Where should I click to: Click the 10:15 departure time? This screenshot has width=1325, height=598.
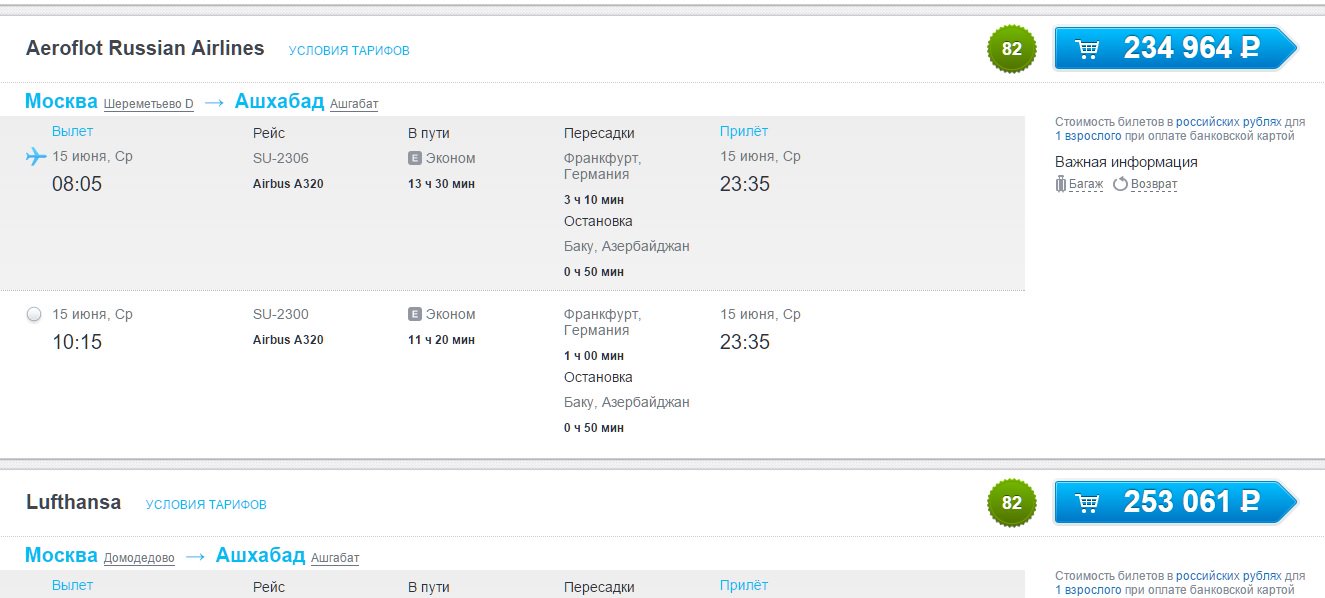point(77,342)
